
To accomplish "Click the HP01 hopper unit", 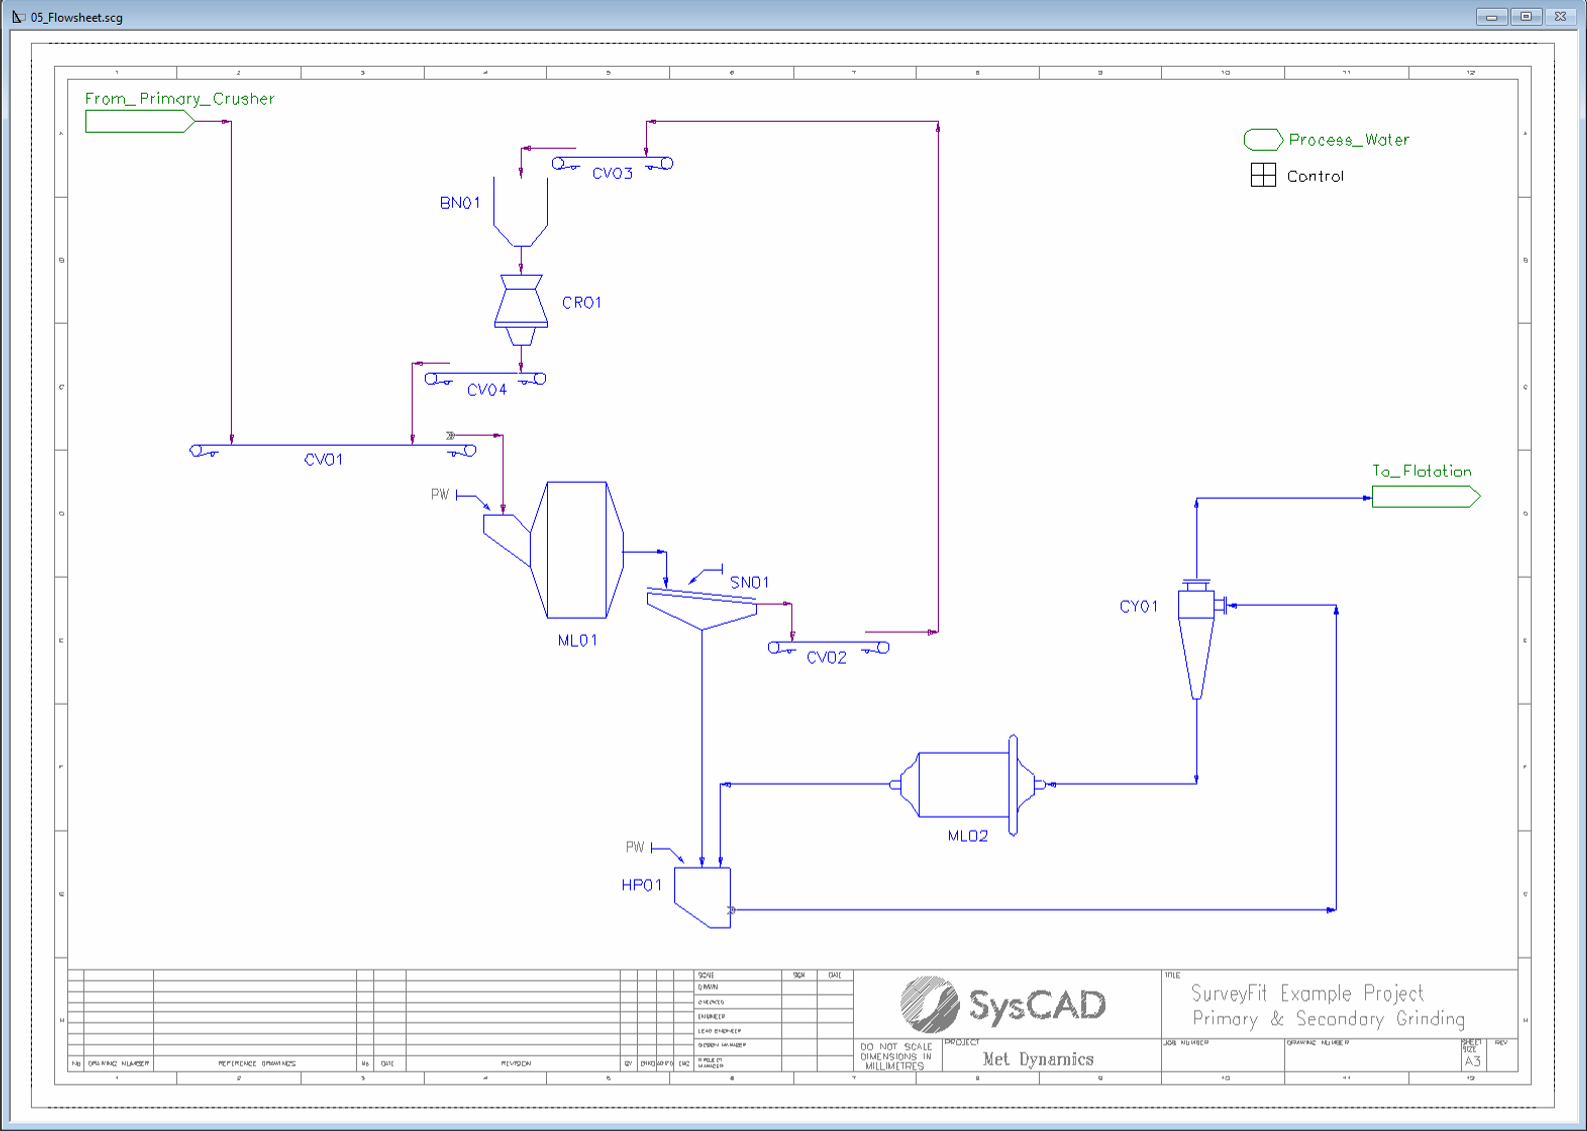I will click(703, 895).
